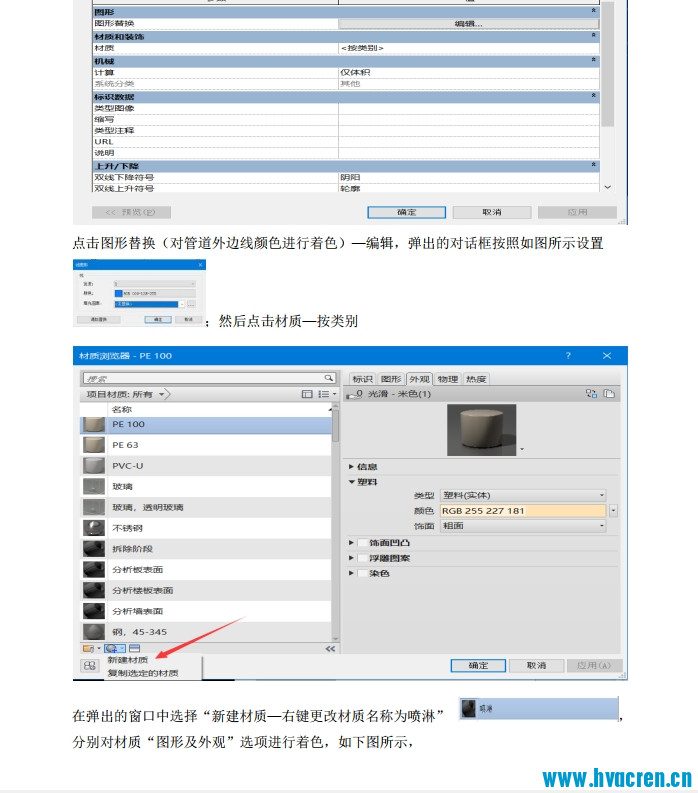Expand the 浮雕图案 section arrow
Viewport: 698px width, 793px height.
pos(351,558)
